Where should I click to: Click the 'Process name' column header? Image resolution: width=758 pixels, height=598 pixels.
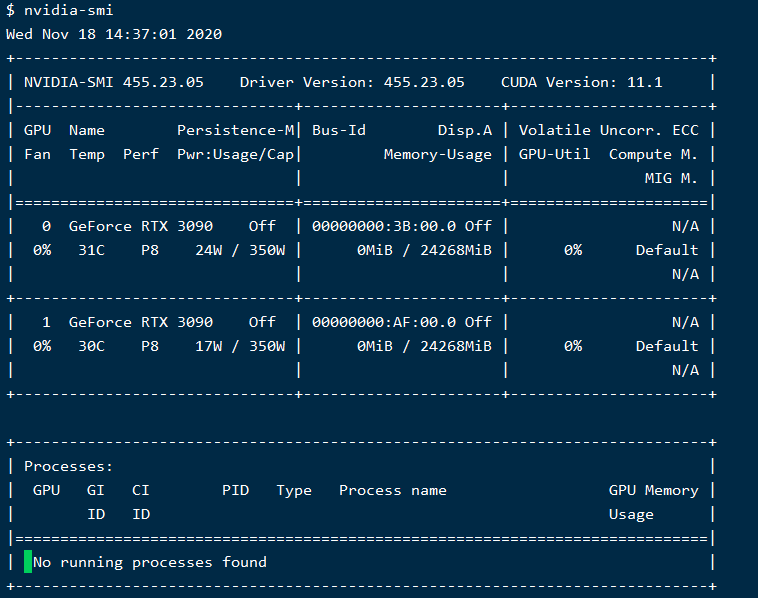(393, 490)
